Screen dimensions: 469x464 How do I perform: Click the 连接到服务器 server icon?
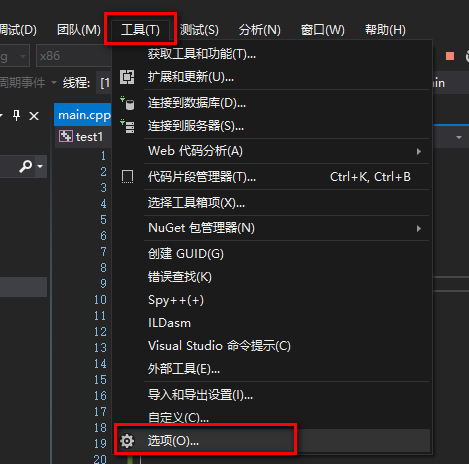[127, 126]
